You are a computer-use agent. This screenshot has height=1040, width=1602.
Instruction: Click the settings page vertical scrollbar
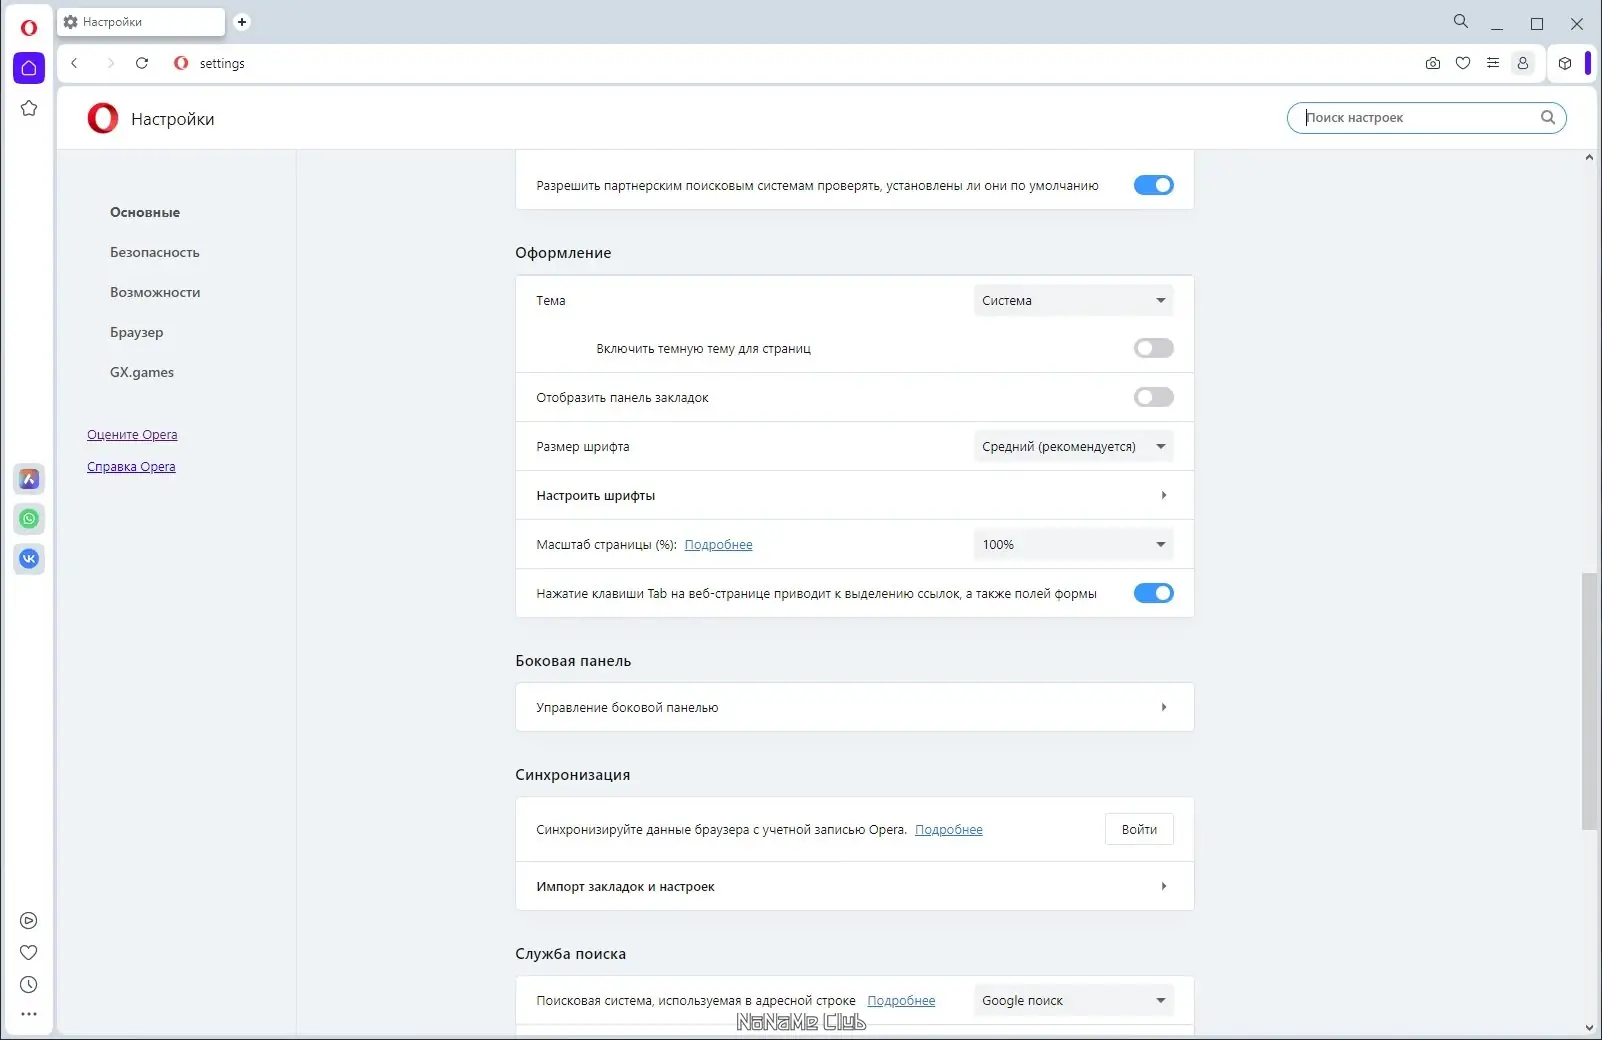pyautogui.click(x=1589, y=700)
